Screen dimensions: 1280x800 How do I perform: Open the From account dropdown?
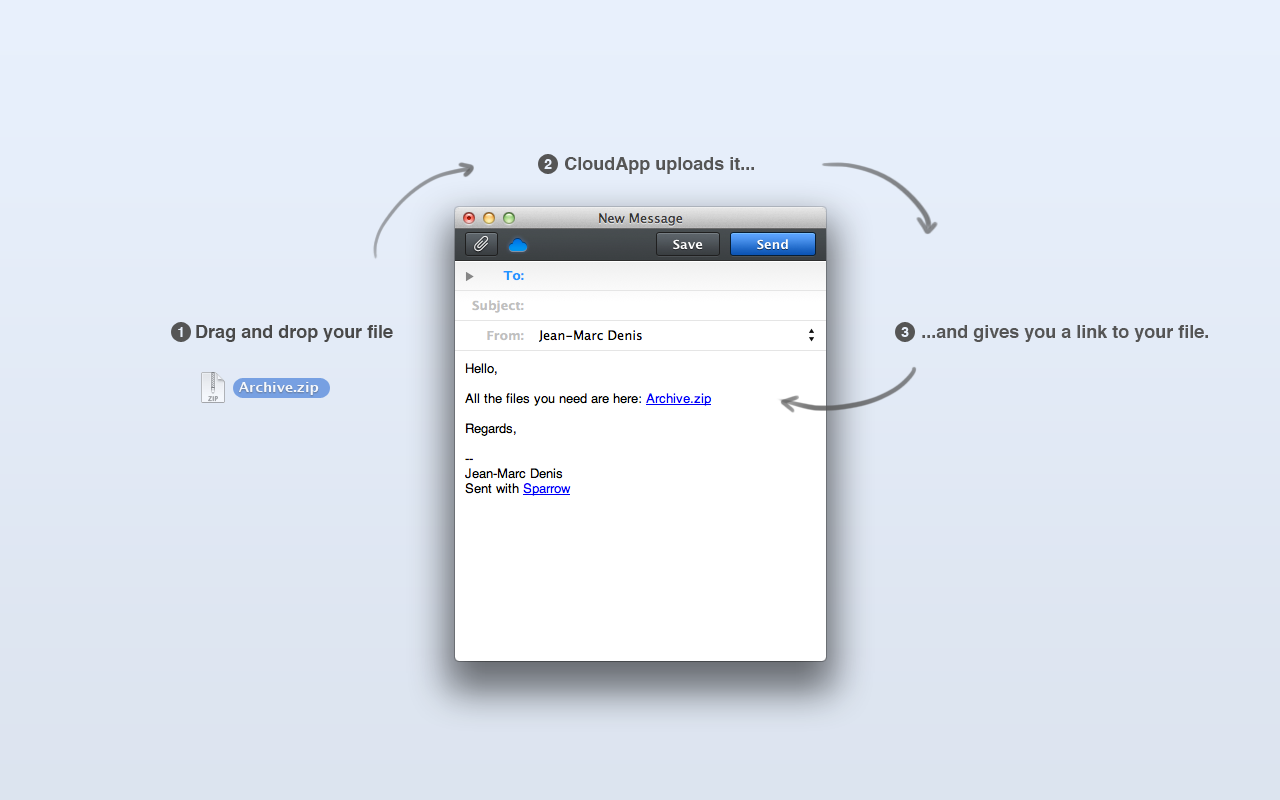click(x=677, y=336)
